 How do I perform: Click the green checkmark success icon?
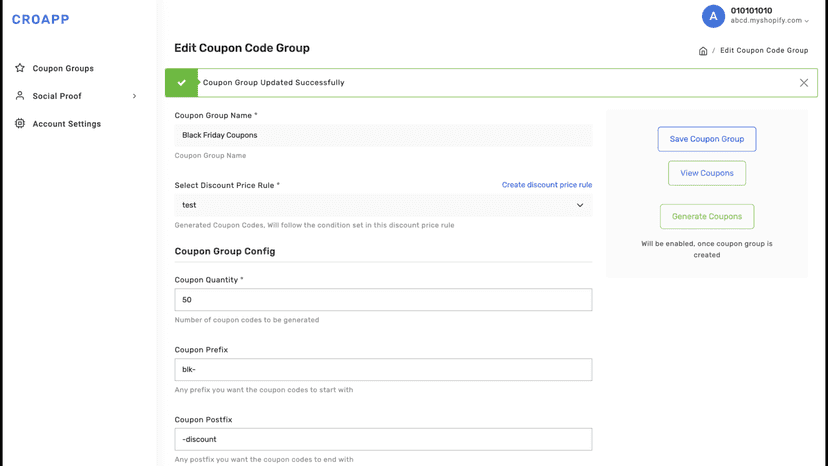pyautogui.click(x=182, y=82)
